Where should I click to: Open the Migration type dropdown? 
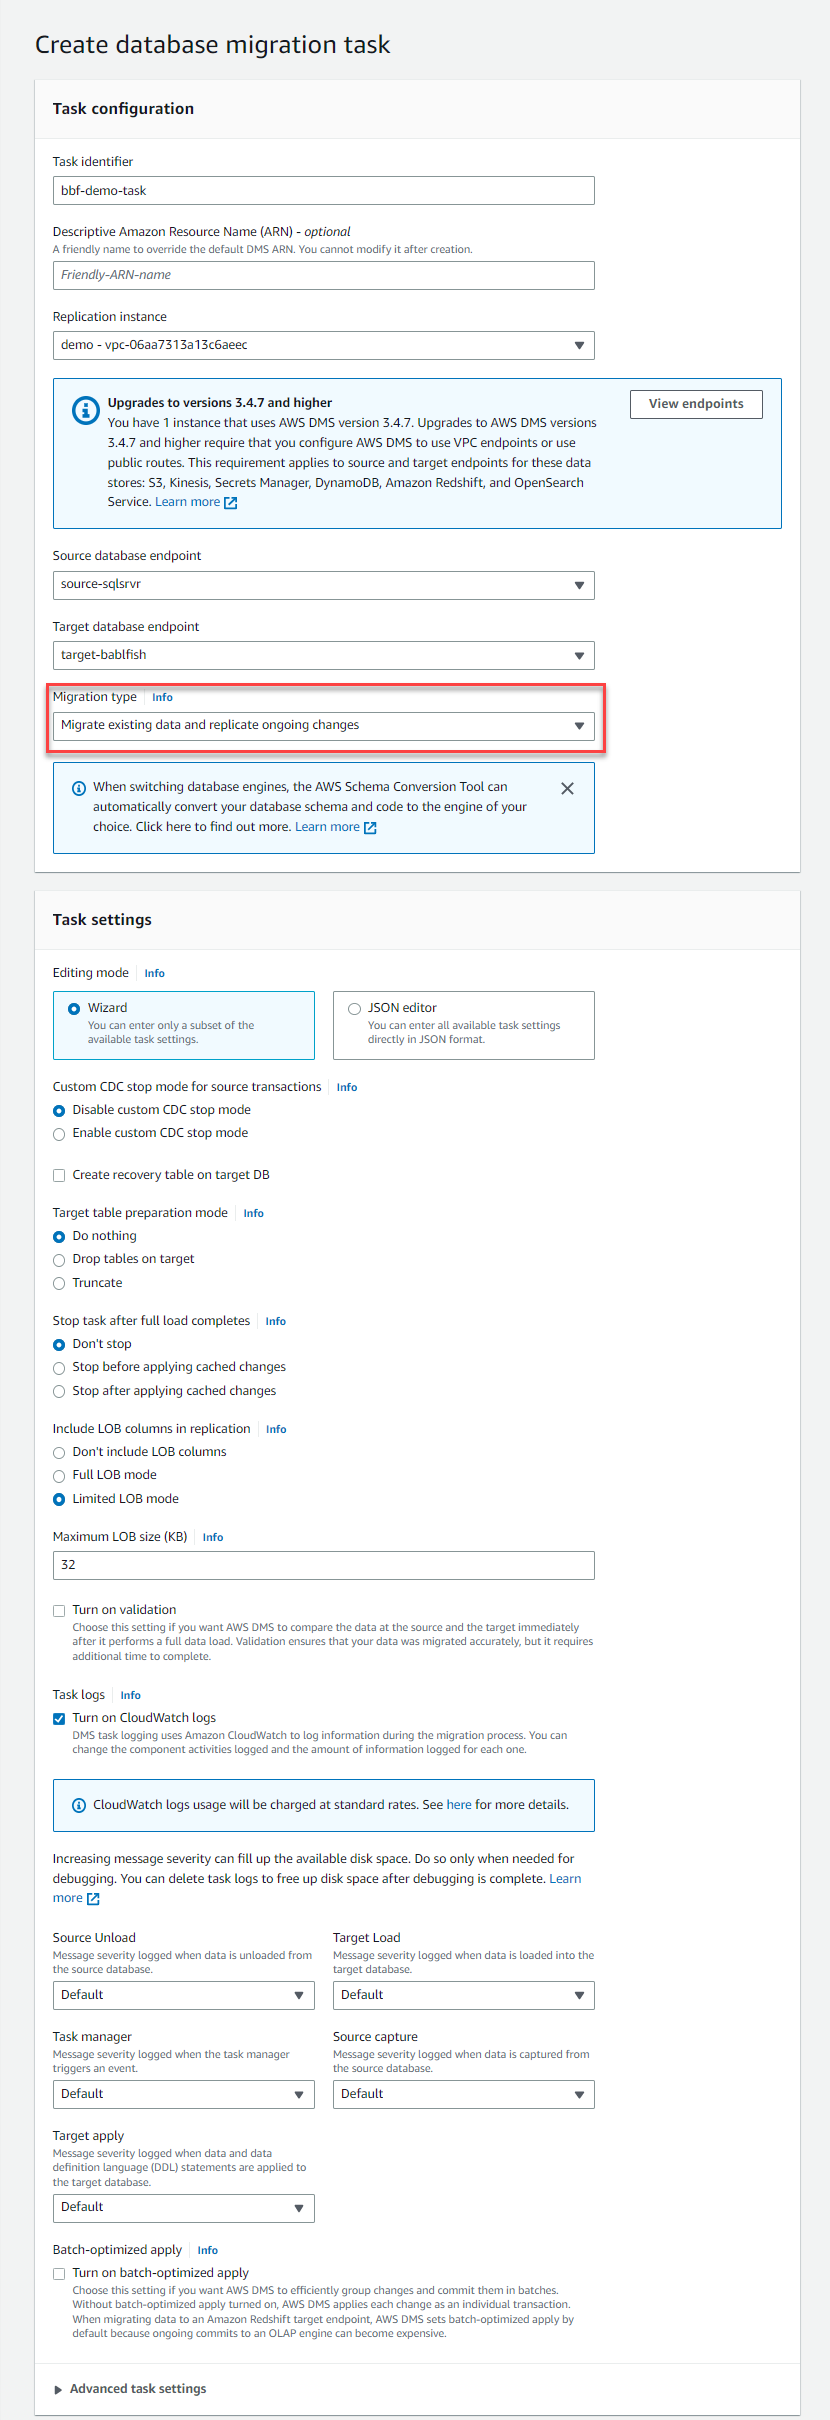point(323,726)
